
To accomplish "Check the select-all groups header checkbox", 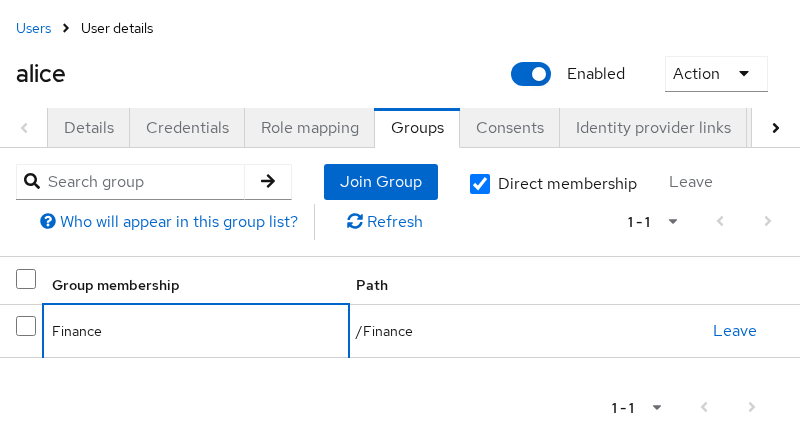I will 26,279.
